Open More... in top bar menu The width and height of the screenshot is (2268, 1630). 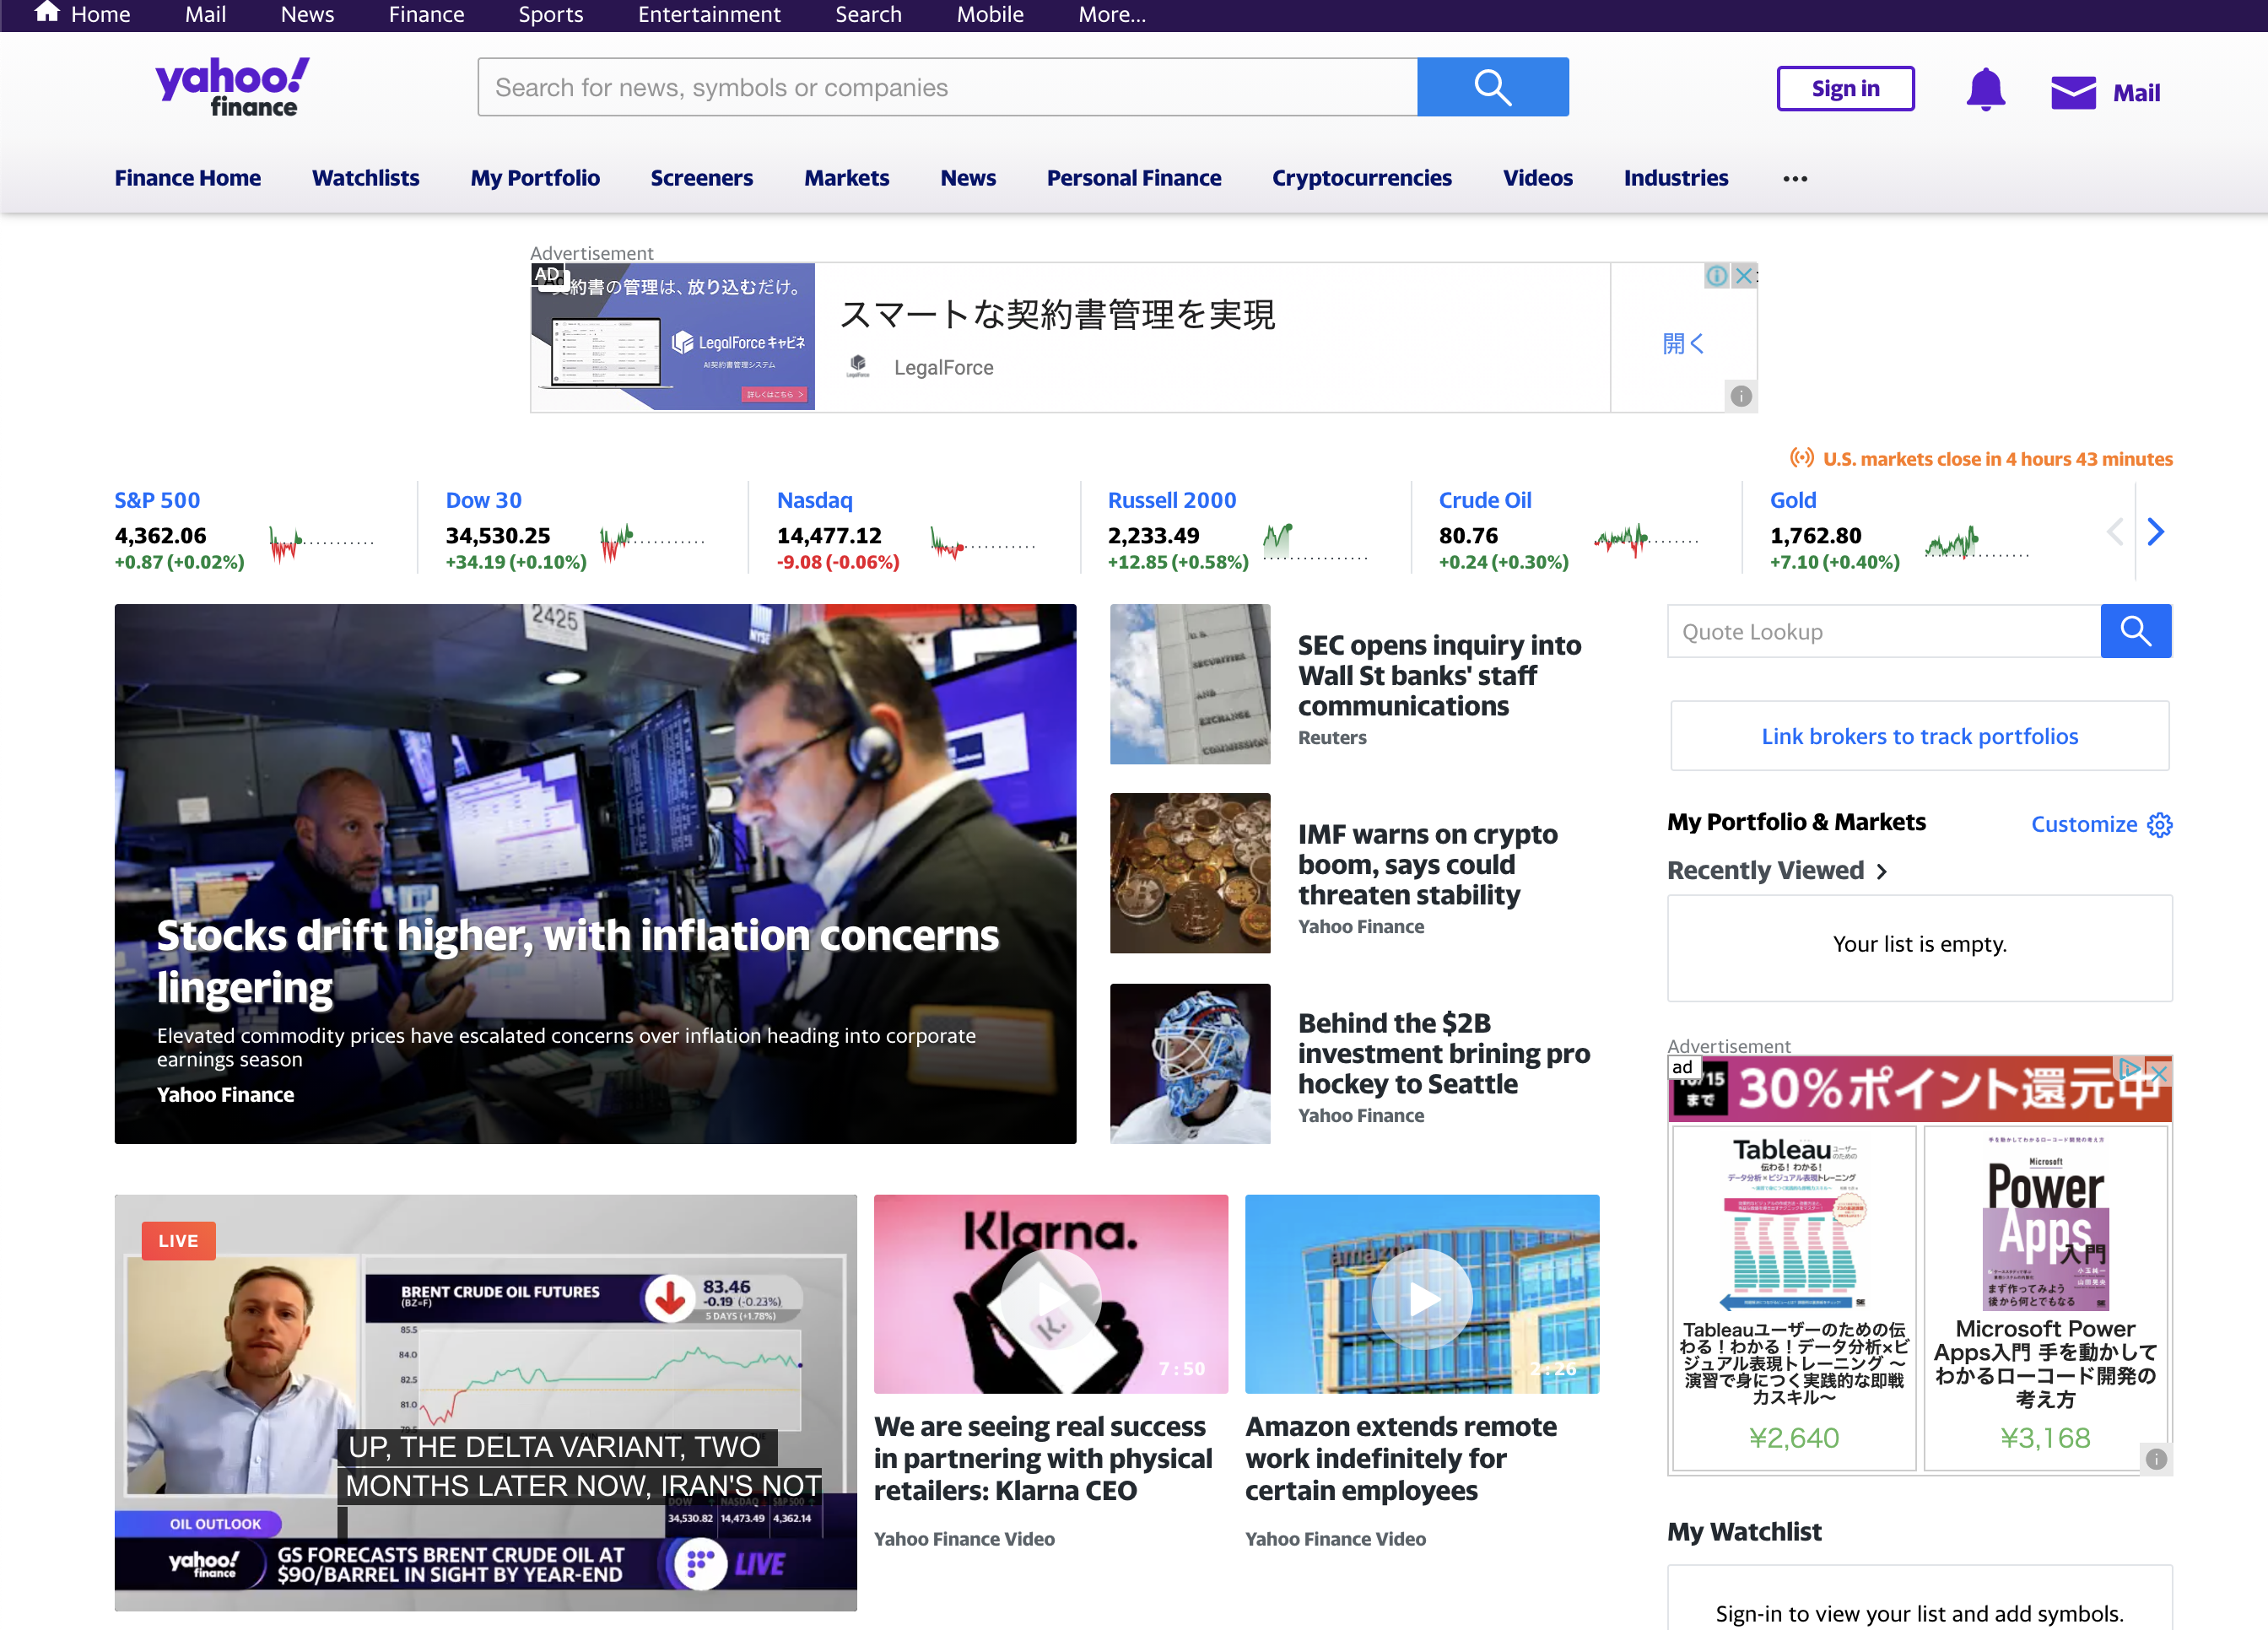(x=1112, y=14)
